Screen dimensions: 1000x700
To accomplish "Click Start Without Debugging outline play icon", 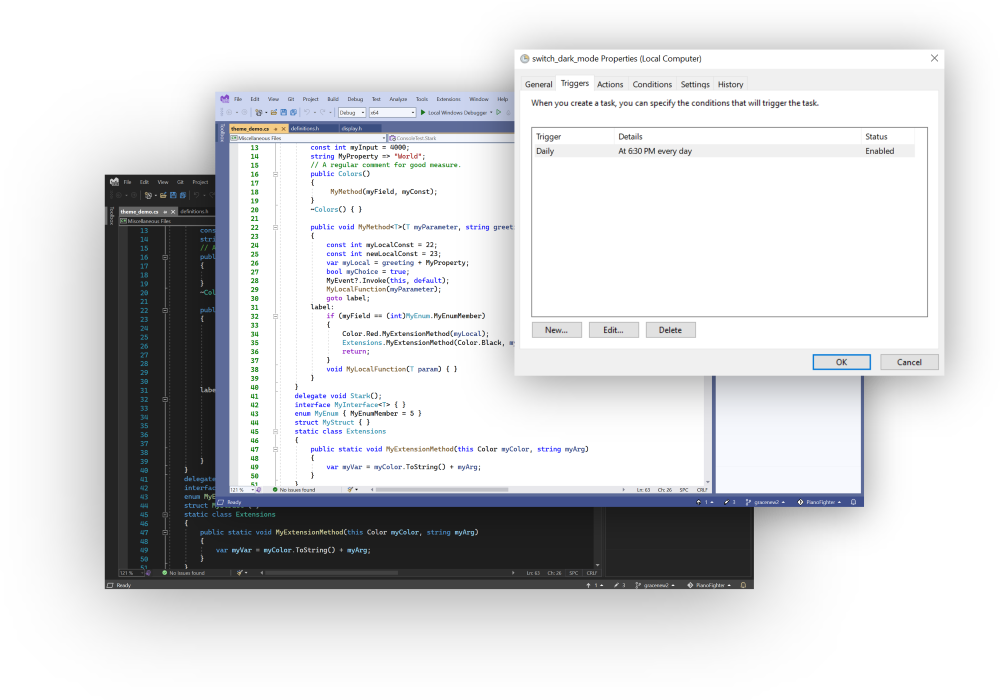I will [499, 112].
